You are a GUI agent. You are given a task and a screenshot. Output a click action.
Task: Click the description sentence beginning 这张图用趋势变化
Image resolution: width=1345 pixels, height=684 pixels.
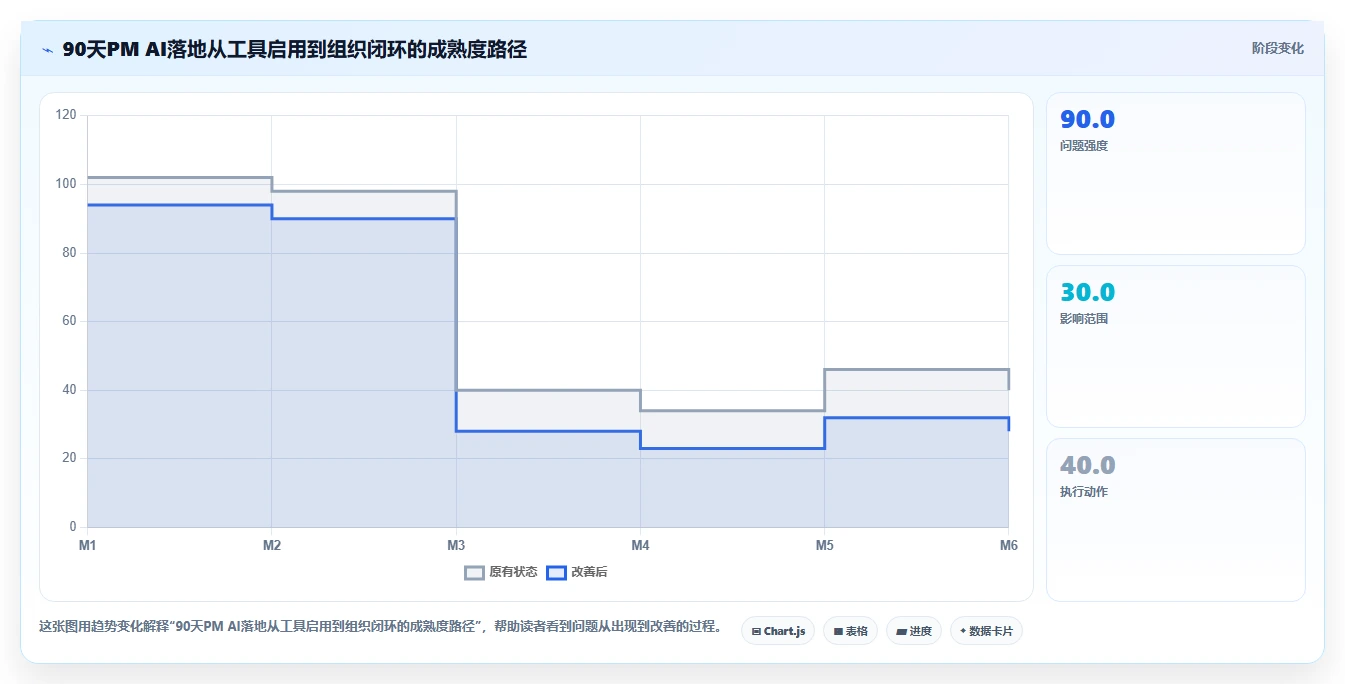(380, 627)
